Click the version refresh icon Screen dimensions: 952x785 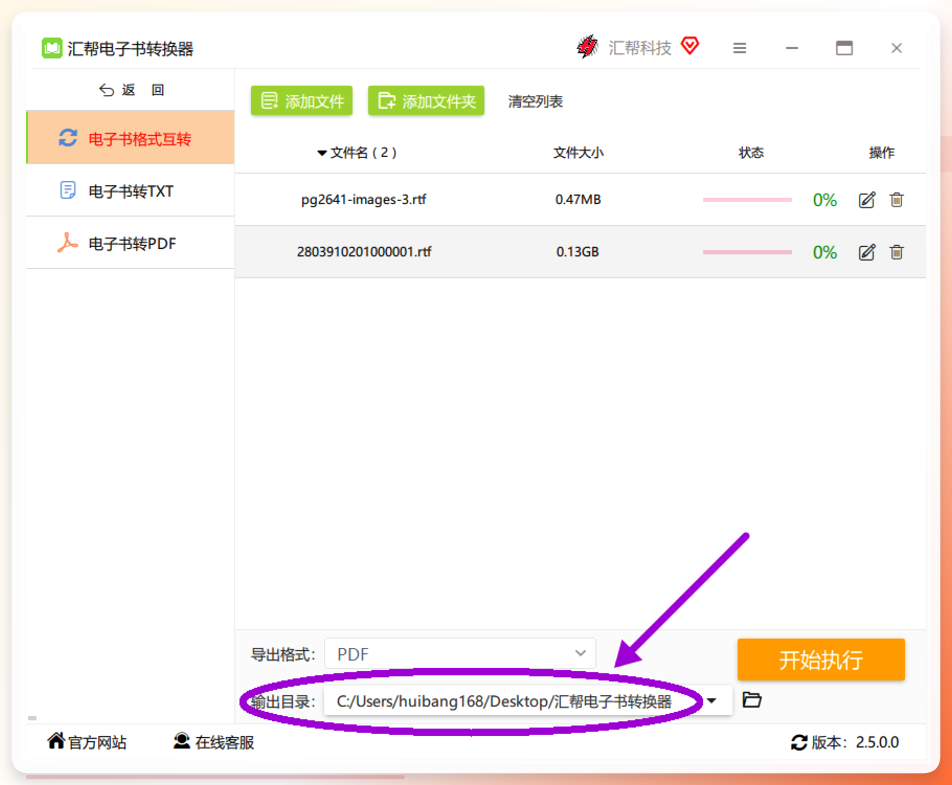(798, 743)
